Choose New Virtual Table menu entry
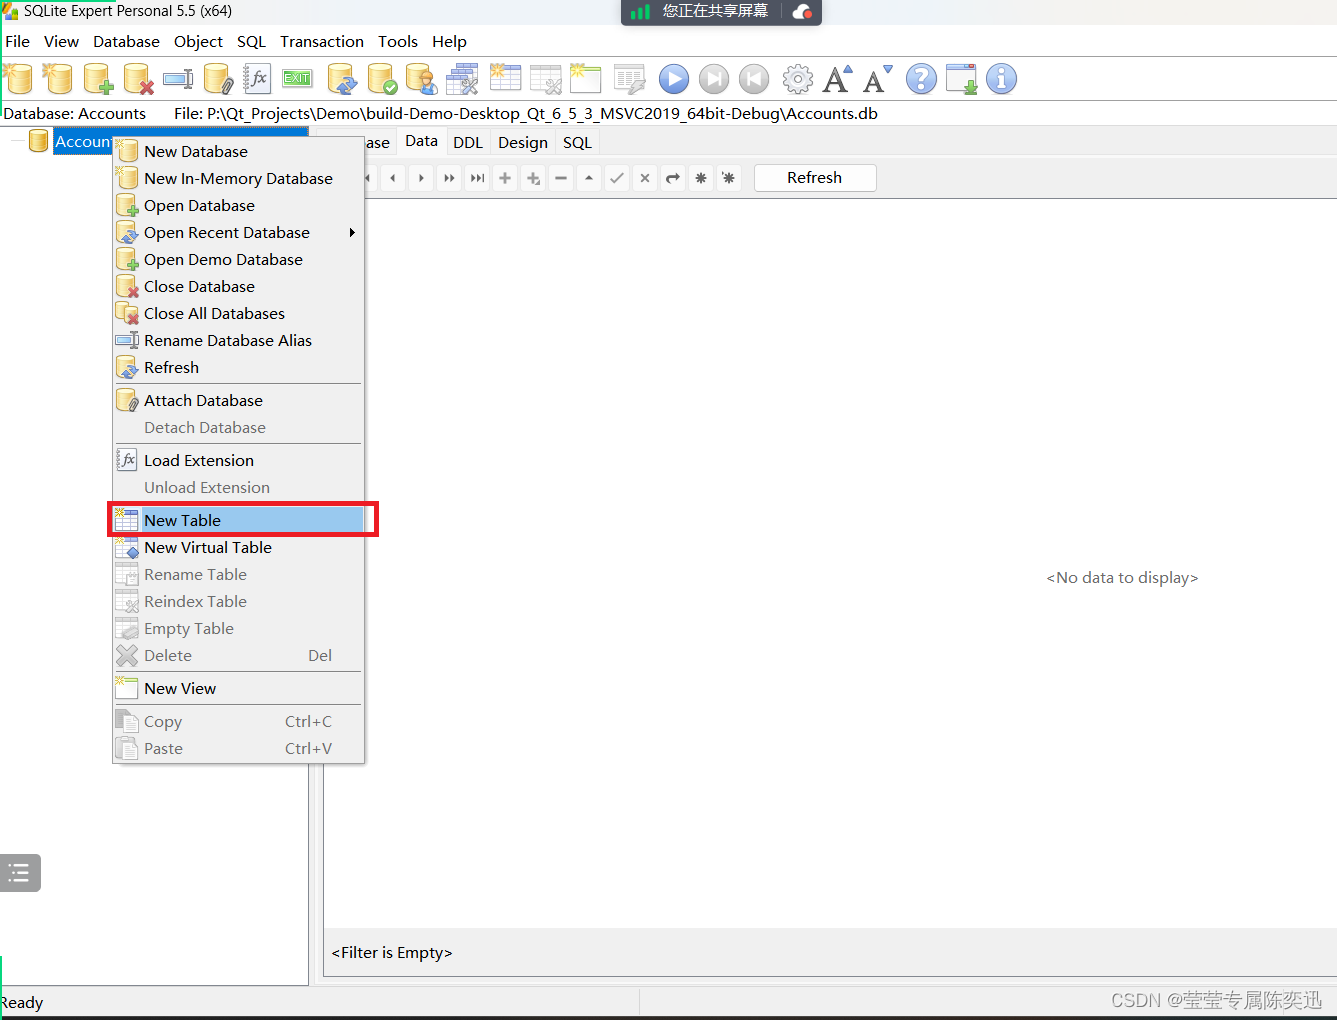This screenshot has height=1020, width=1337. click(239, 547)
